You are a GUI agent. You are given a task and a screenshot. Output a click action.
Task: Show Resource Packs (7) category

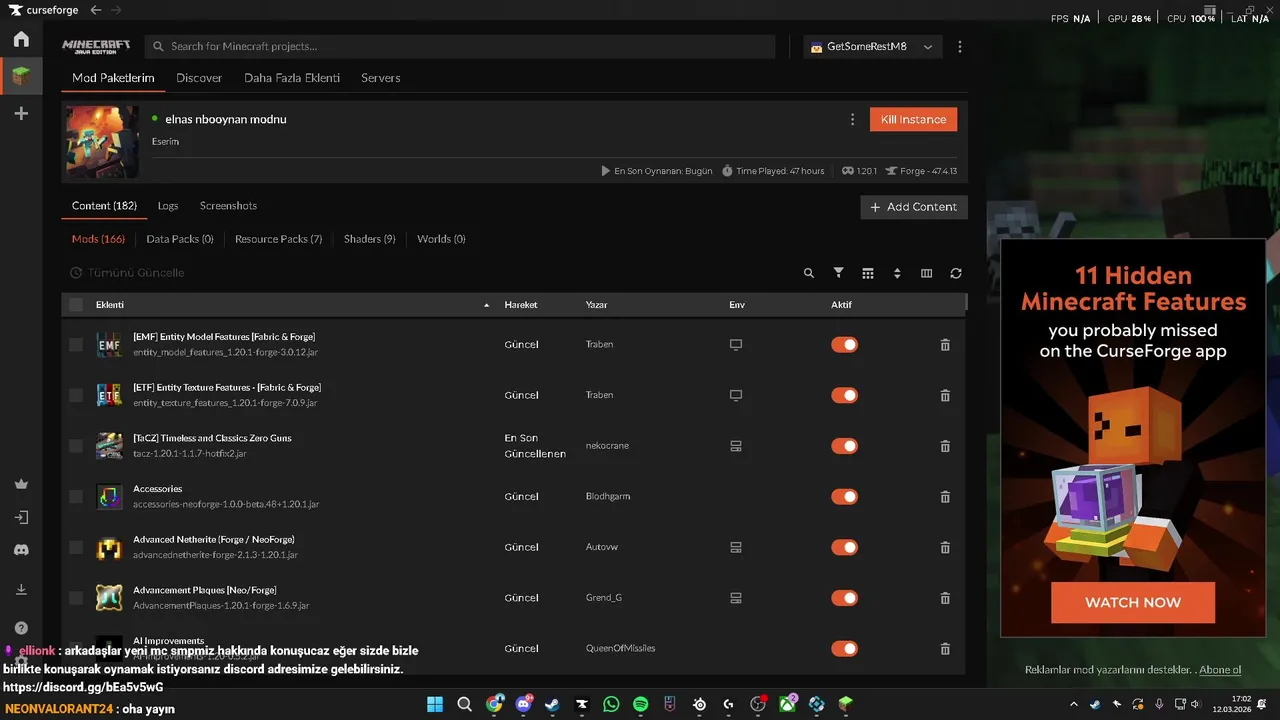(278, 239)
